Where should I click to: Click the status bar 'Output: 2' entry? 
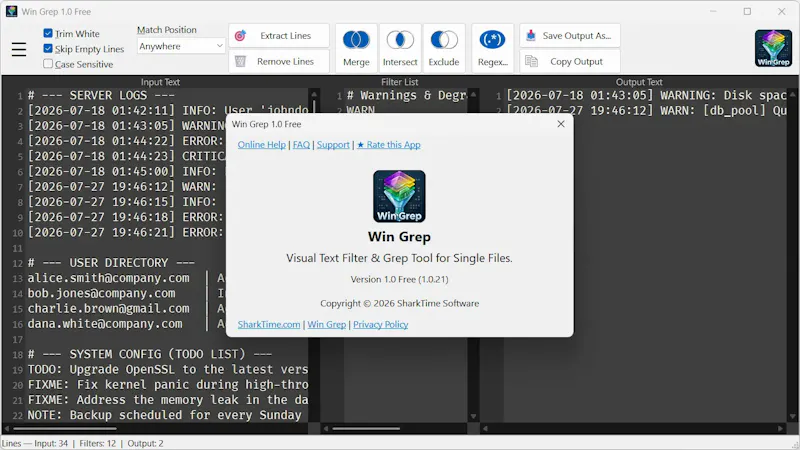point(145,443)
